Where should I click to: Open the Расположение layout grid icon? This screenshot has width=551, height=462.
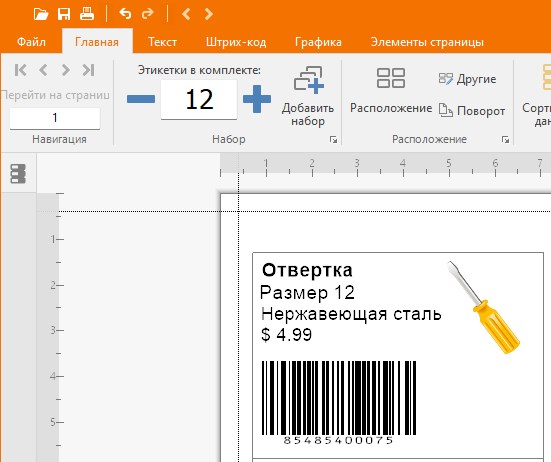[x=391, y=78]
